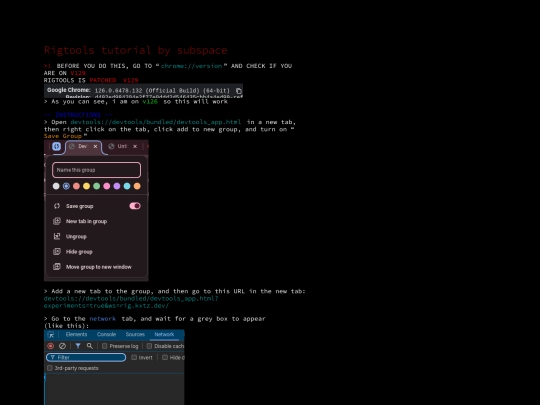
Task: Tick the Invert checkbox
Action: 134,357
